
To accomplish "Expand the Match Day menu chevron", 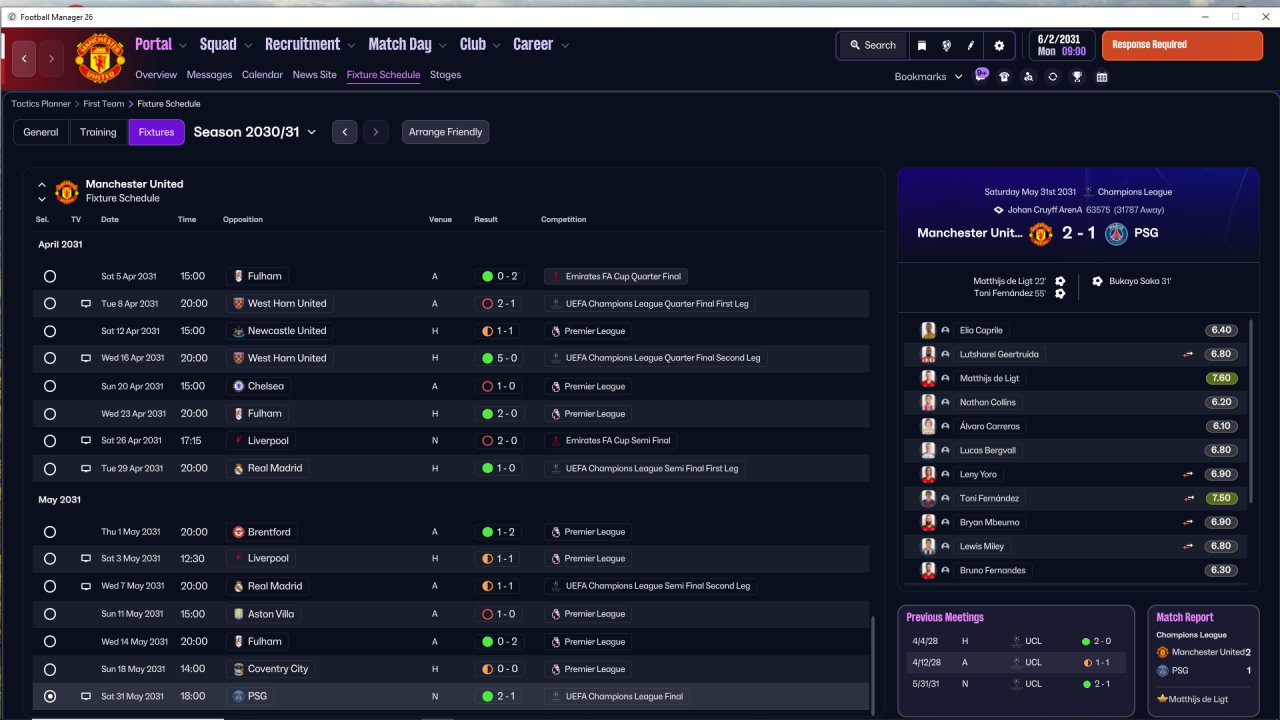I will pos(443,45).
